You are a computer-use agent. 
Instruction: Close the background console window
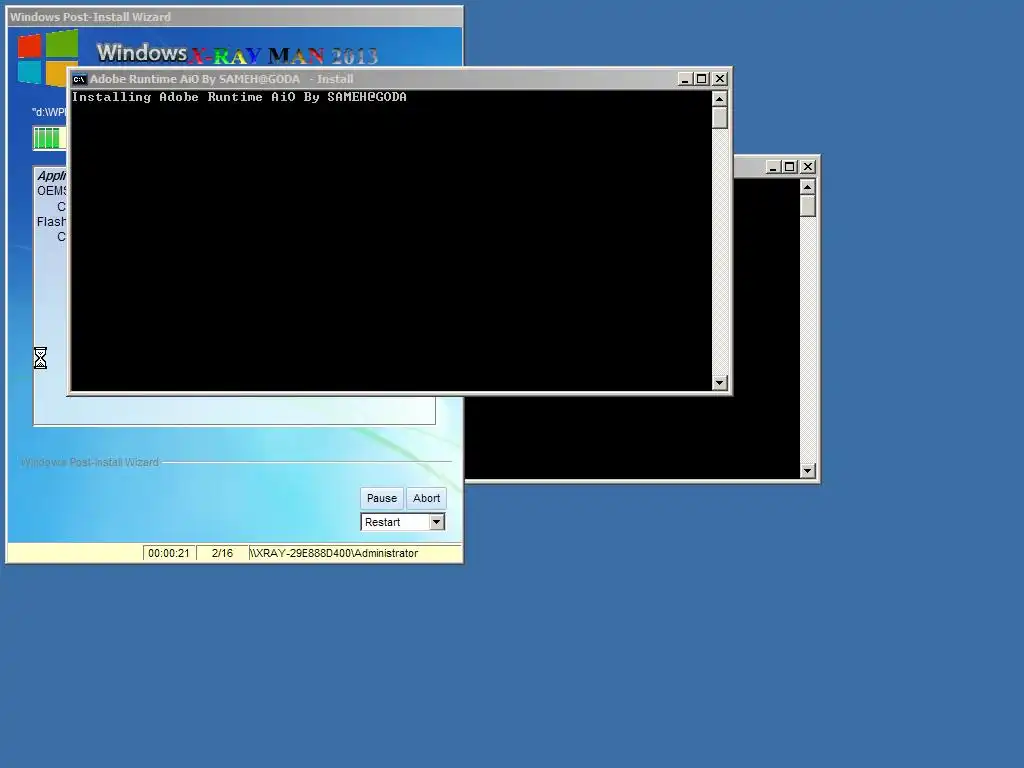(x=808, y=167)
